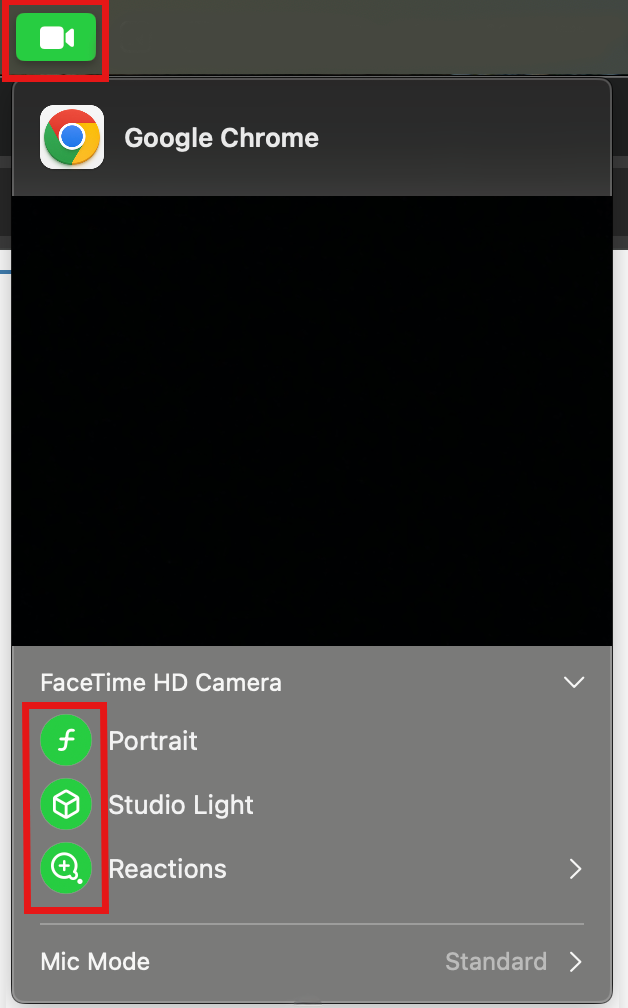
Task: Click the Google Chrome app icon
Action: [72, 137]
